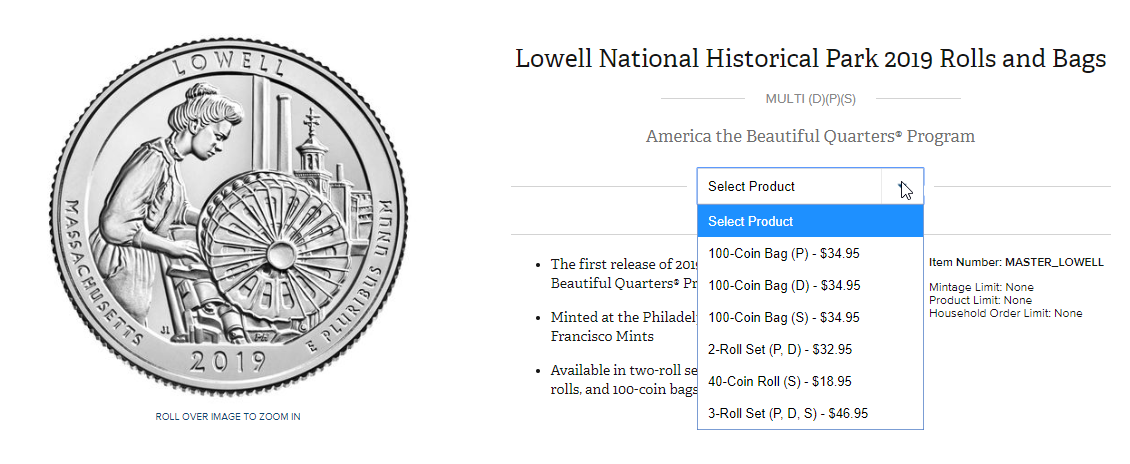
Task: Click the 'Roll over image to zoom in' caption
Action: (228, 416)
